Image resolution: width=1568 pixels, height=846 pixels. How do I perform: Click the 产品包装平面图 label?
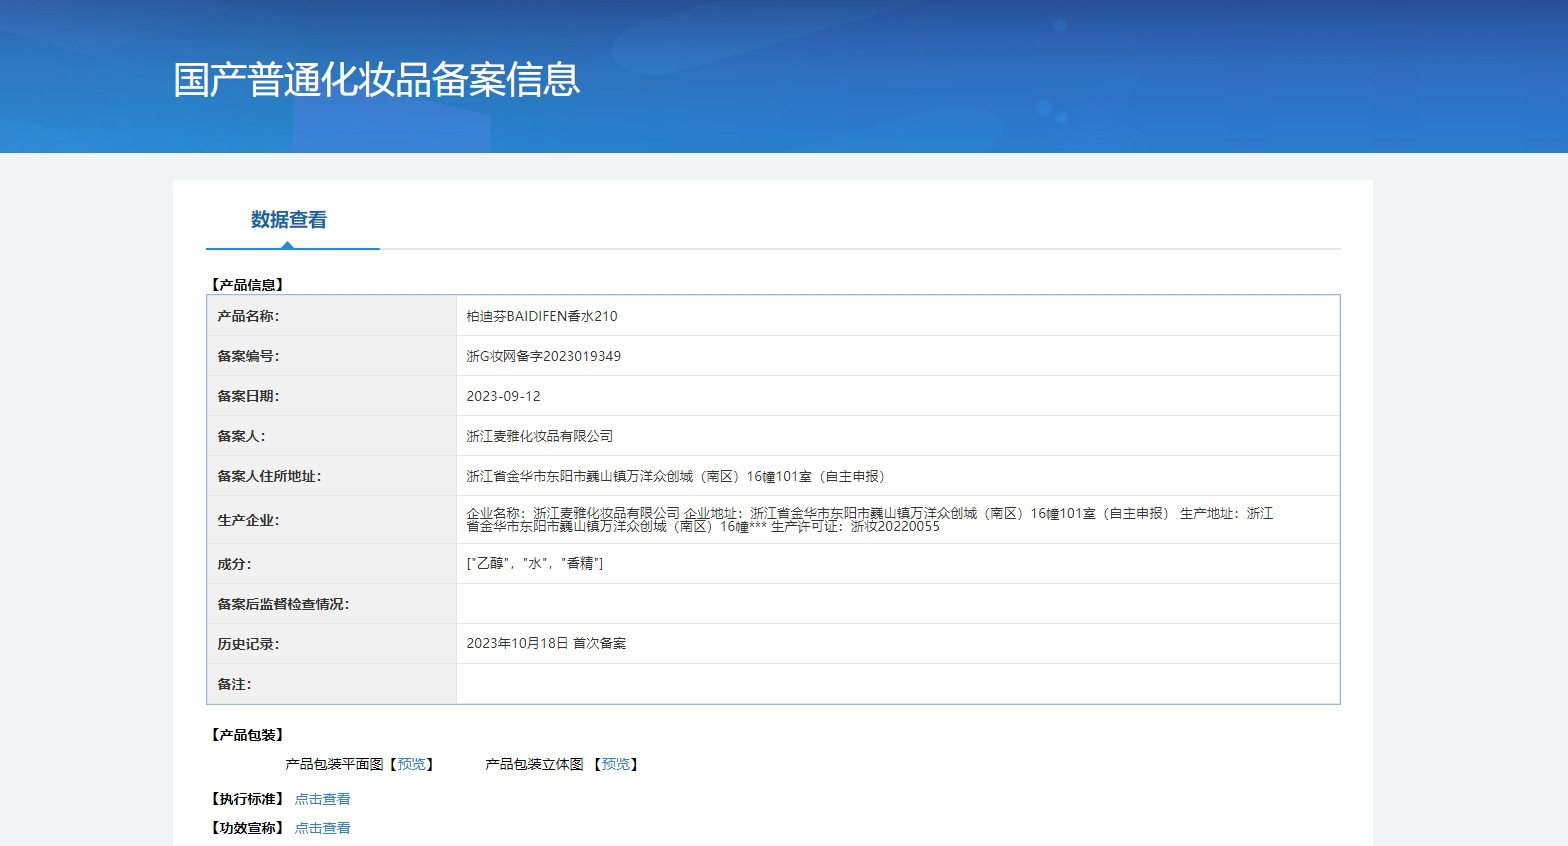[x=334, y=764]
